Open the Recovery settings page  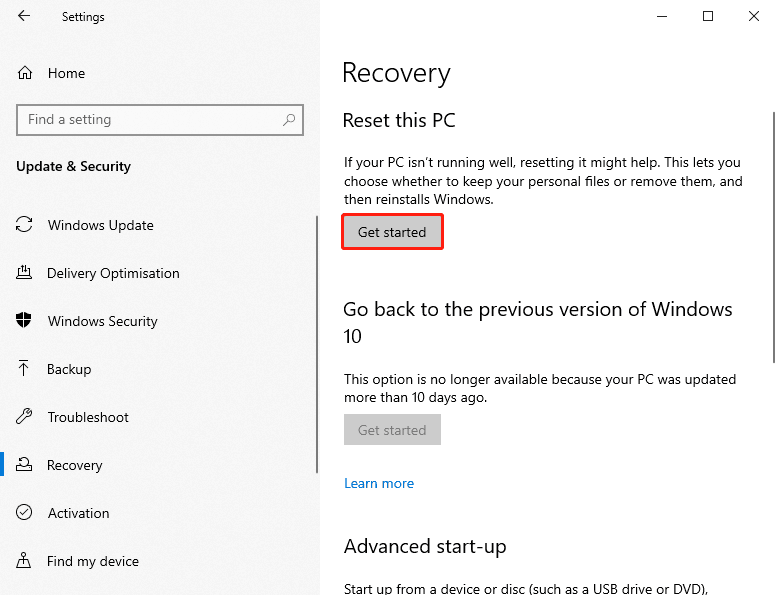tap(74, 465)
